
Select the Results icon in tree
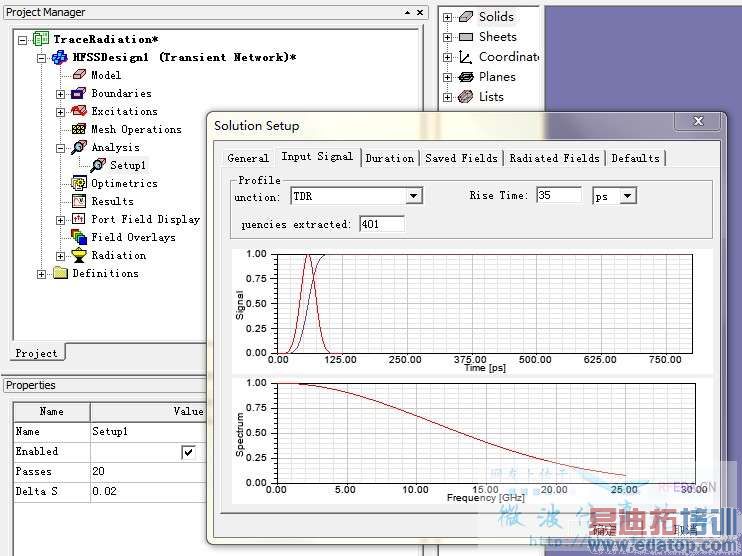[x=78, y=201]
